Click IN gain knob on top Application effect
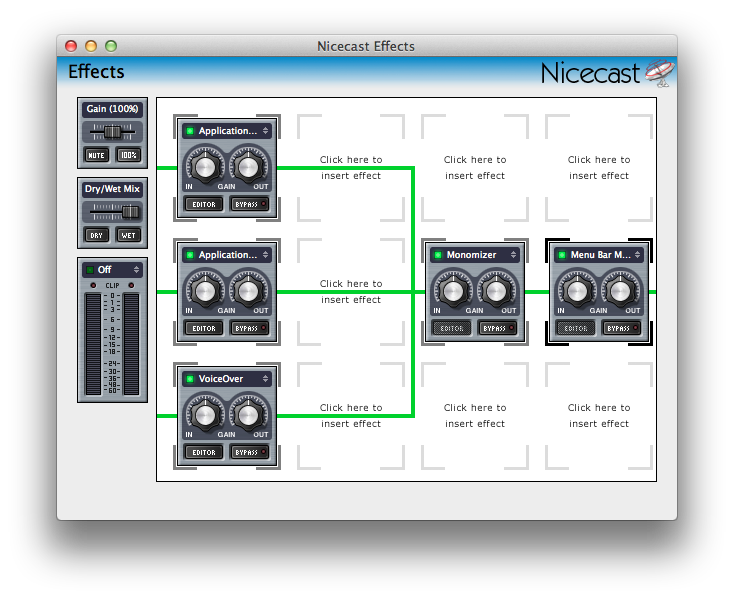The width and height of the screenshot is (734, 599). pyautogui.click(x=205, y=167)
